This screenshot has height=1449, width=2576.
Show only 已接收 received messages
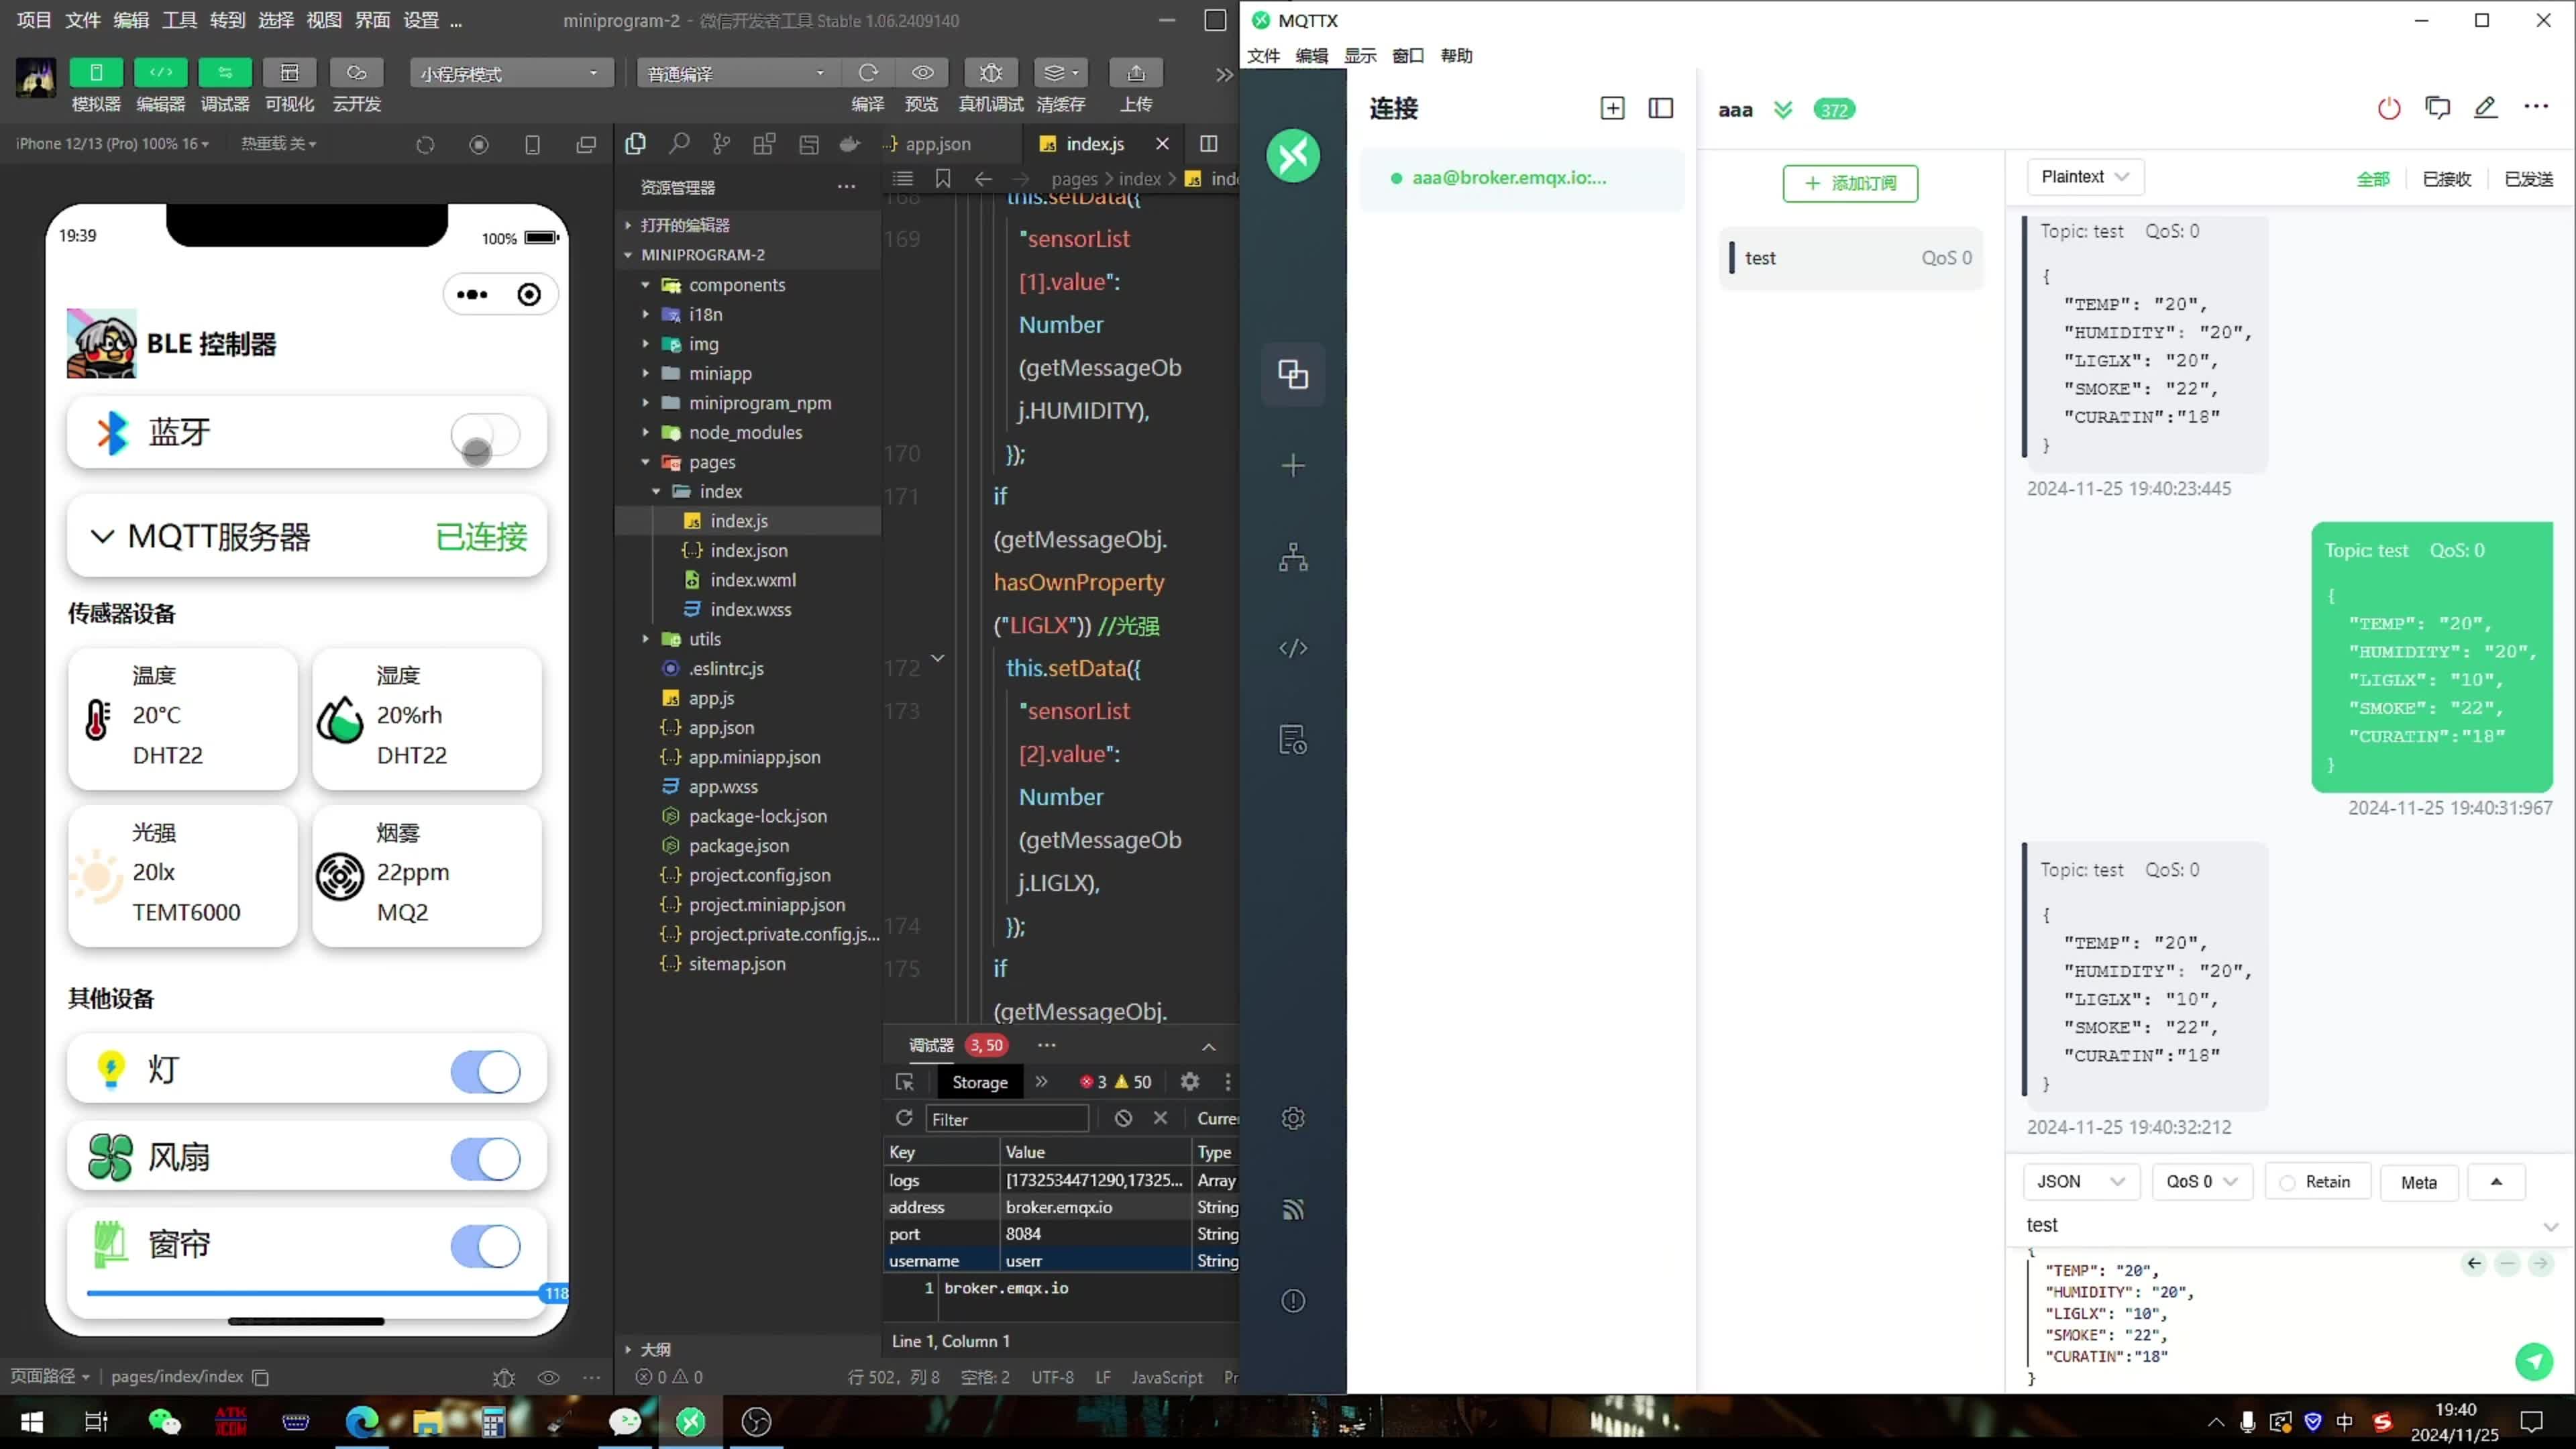coord(2446,179)
